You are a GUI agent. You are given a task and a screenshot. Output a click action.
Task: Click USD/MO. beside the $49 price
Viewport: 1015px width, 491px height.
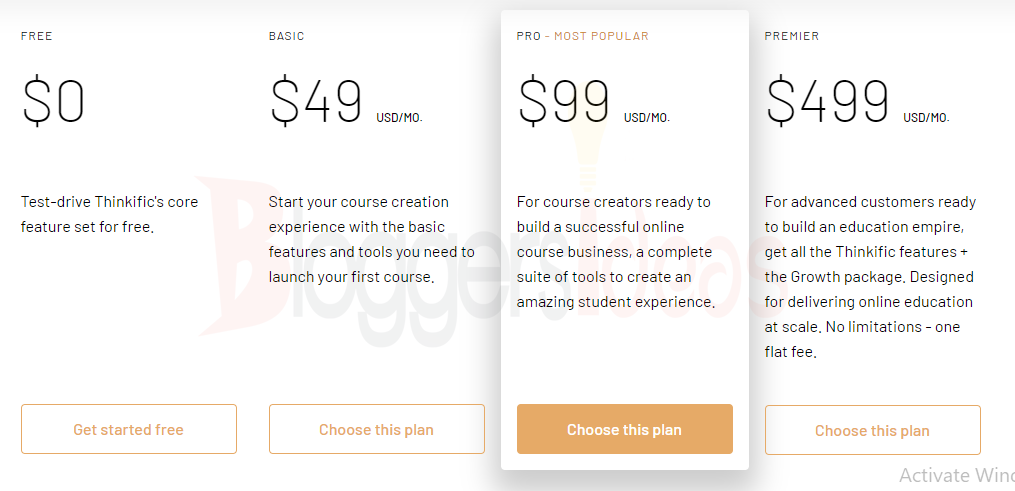click(x=399, y=118)
